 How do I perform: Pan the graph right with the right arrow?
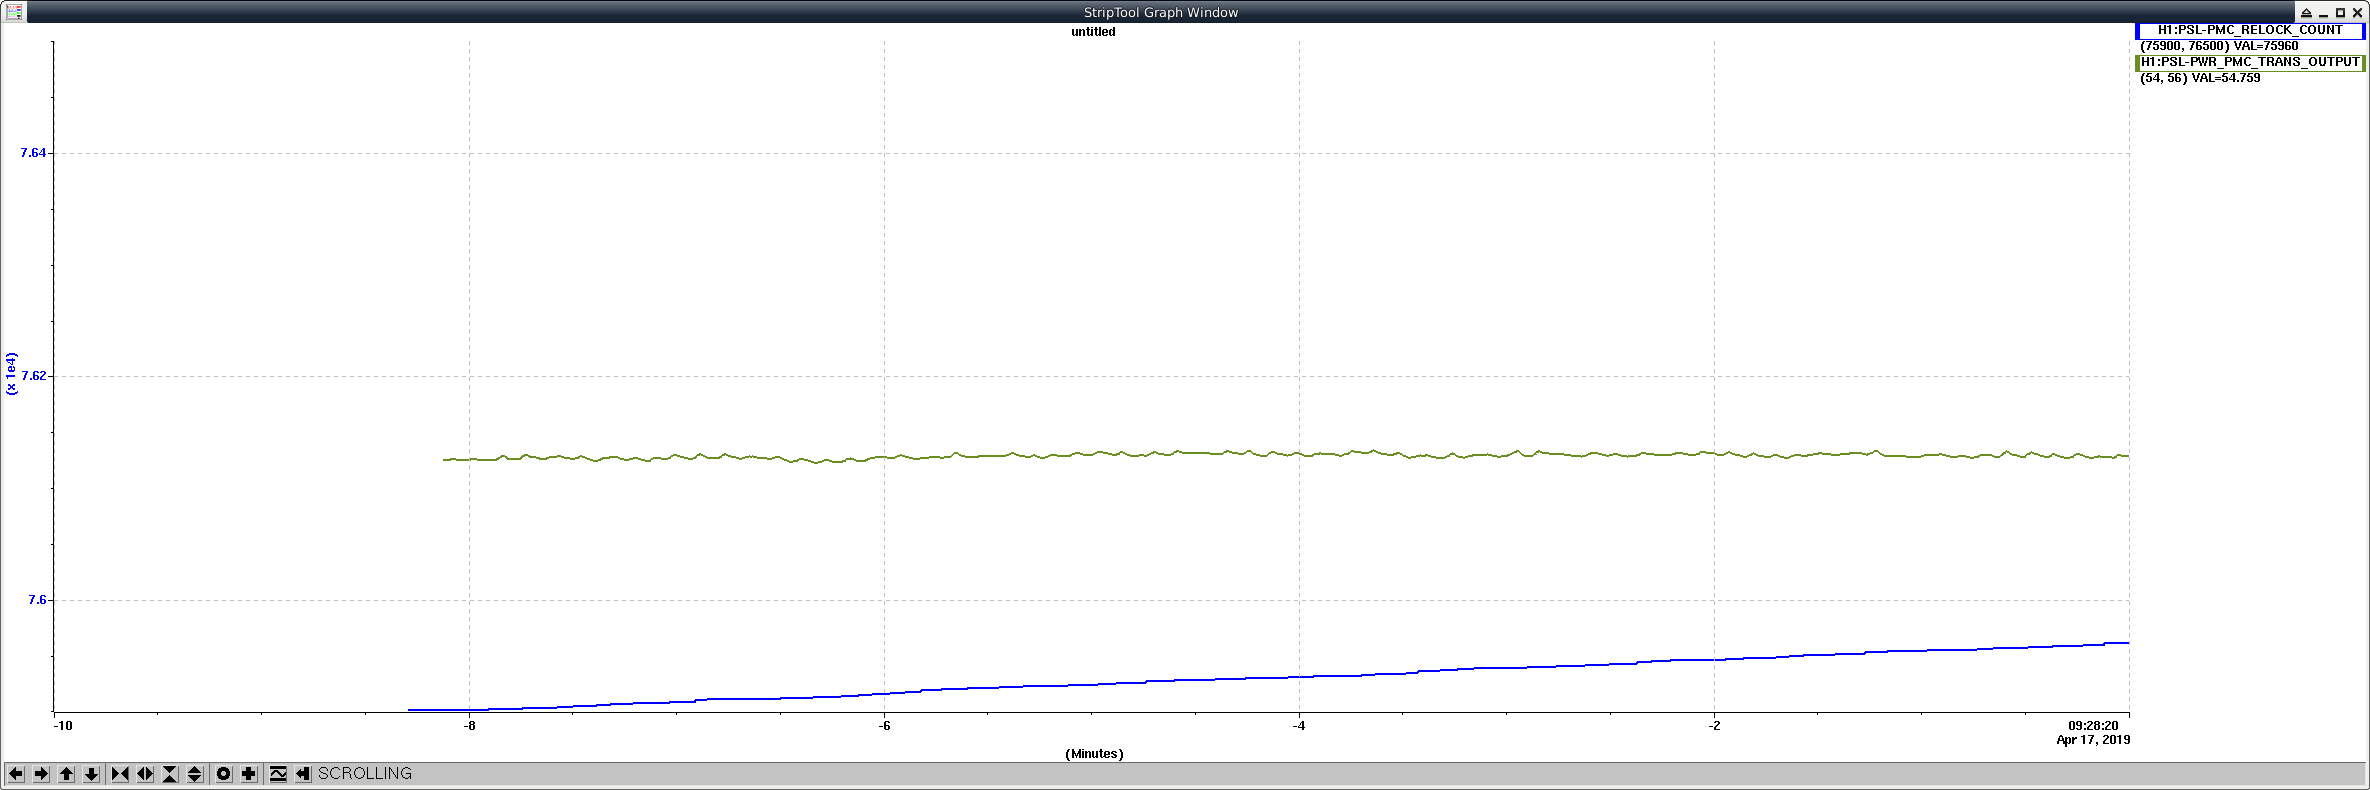[x=41, y=774]
